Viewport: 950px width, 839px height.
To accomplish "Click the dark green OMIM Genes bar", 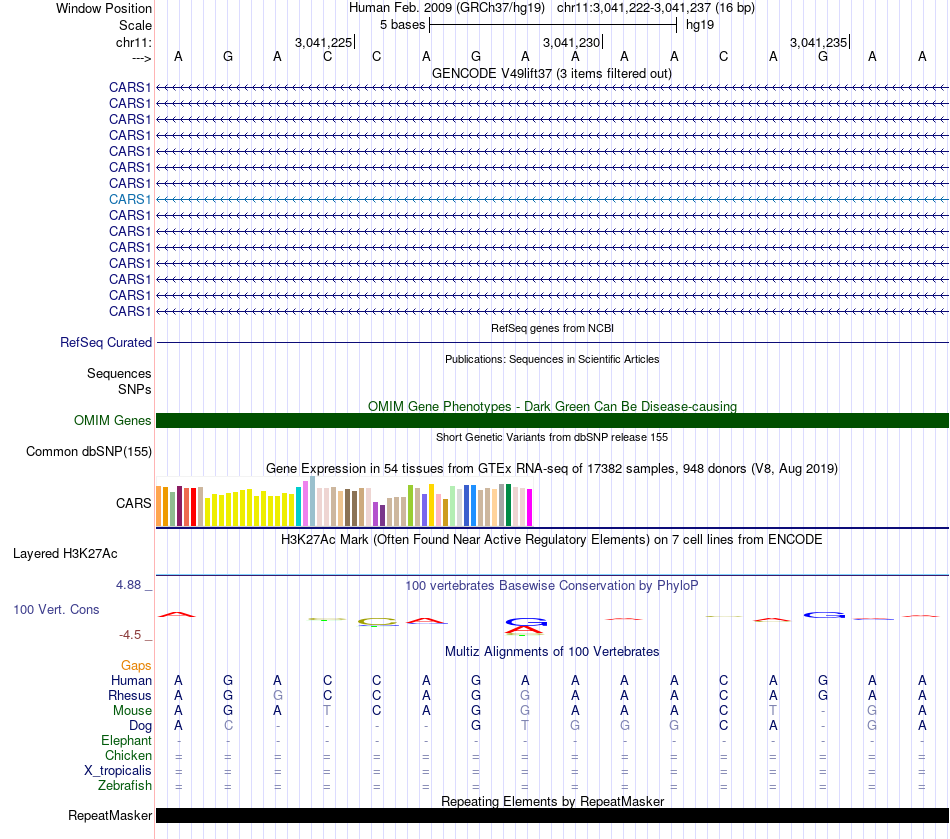I will coord(553,420).
